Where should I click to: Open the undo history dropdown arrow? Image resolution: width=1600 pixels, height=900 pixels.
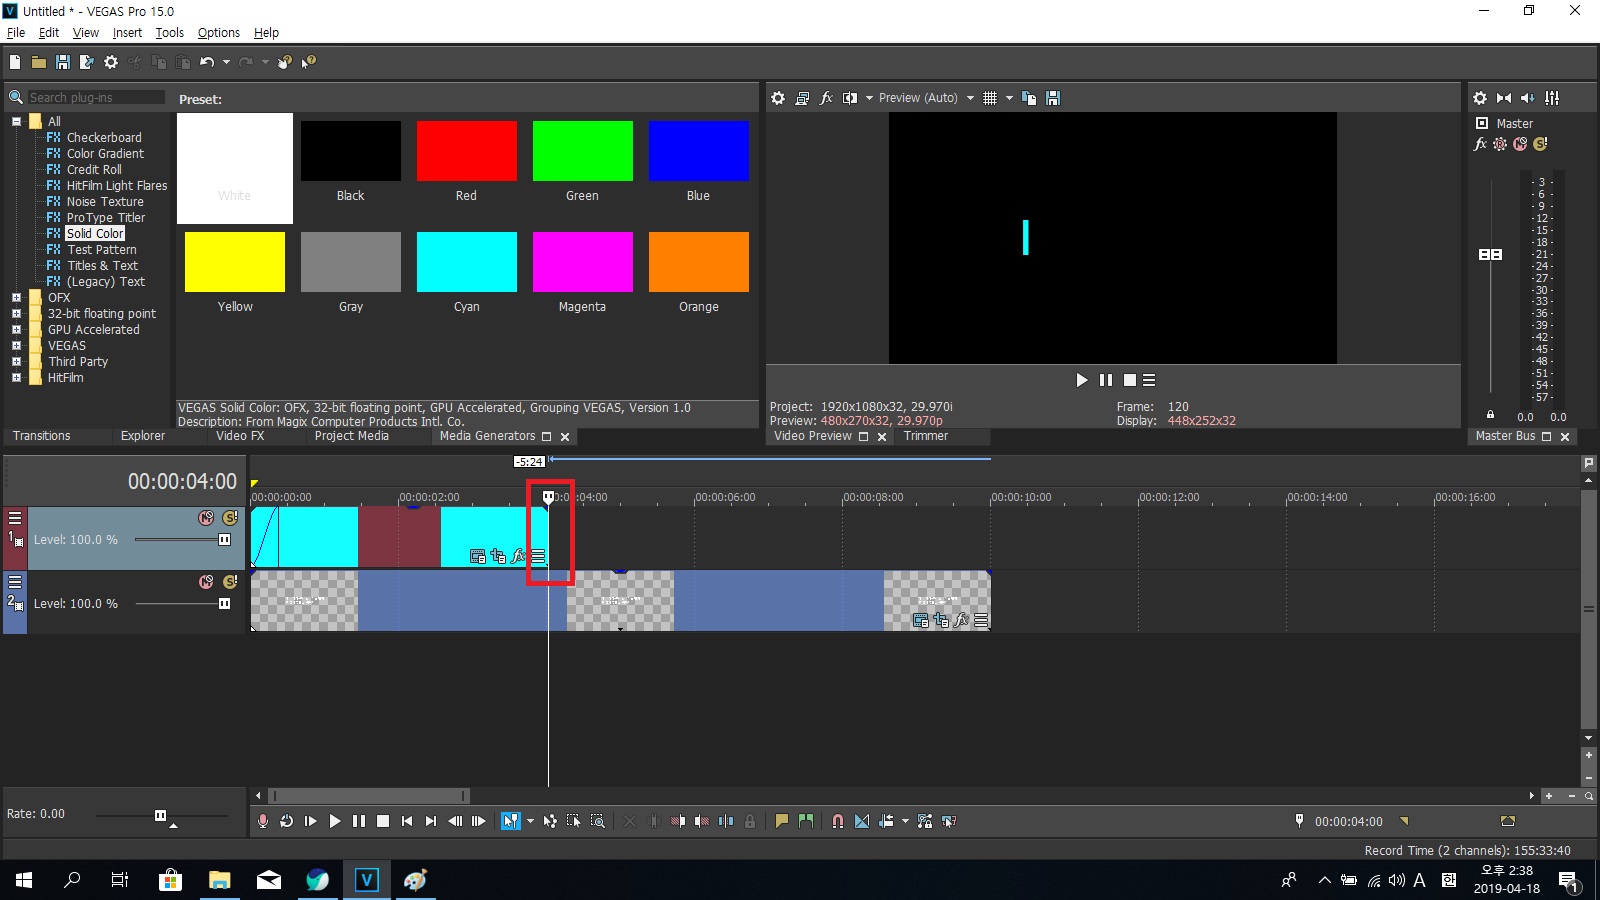pos(226,62)
